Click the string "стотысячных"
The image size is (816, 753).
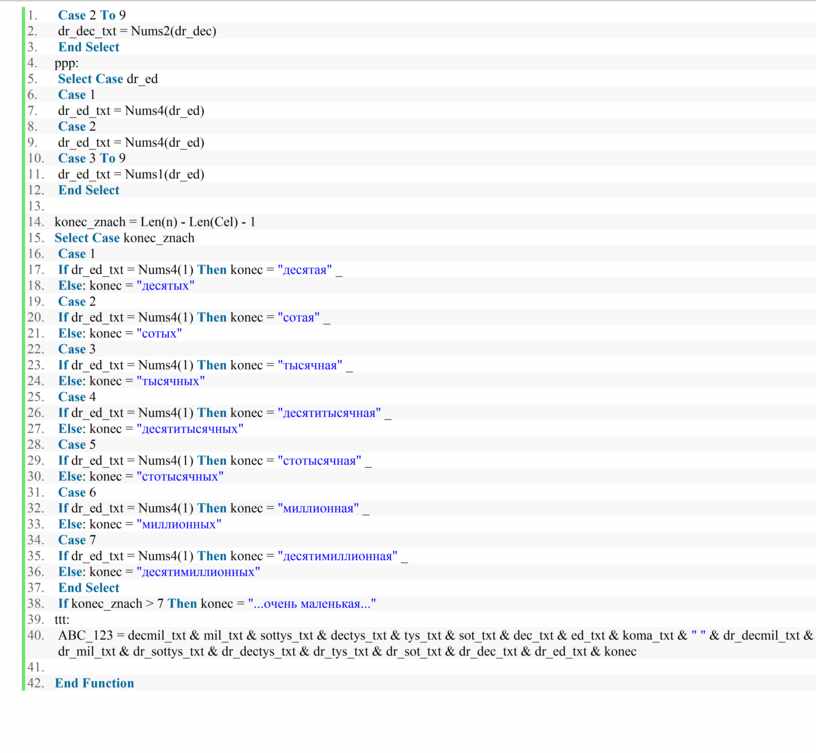click(x=180, y=476)
